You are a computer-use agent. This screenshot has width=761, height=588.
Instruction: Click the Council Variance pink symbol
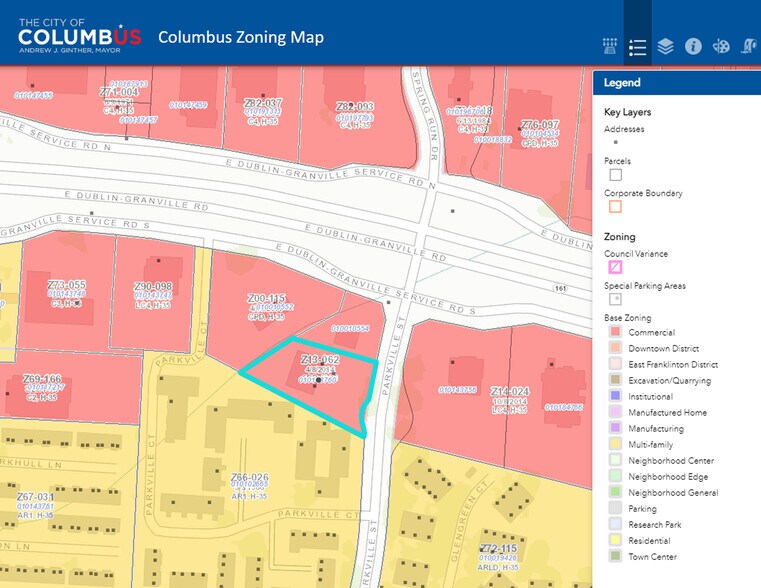click(615, 267)
